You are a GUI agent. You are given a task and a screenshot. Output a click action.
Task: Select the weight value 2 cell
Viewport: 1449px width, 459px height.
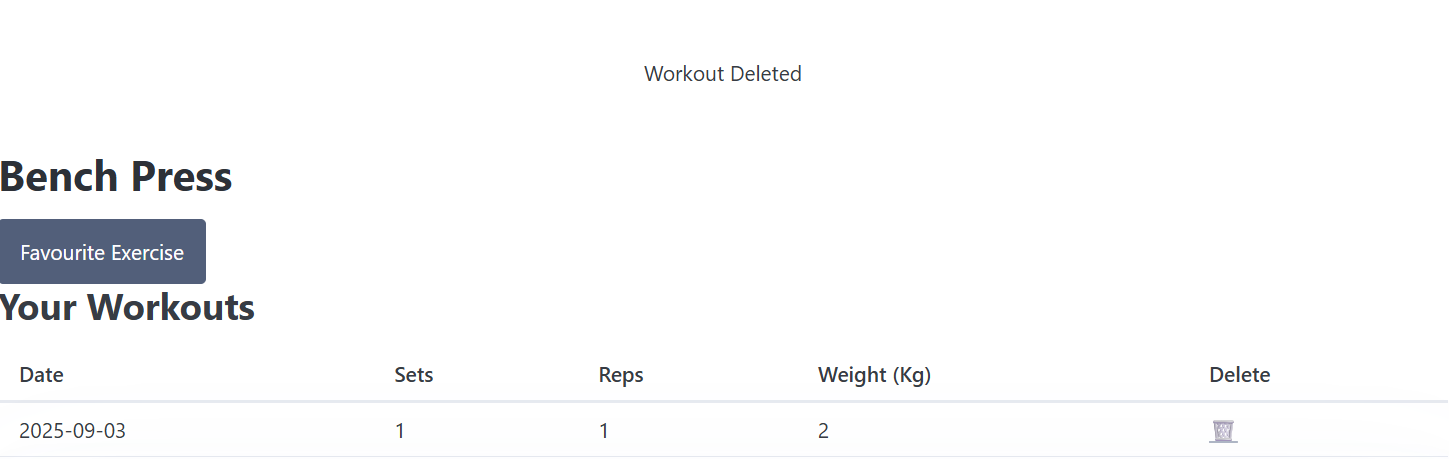click(823, 431)
